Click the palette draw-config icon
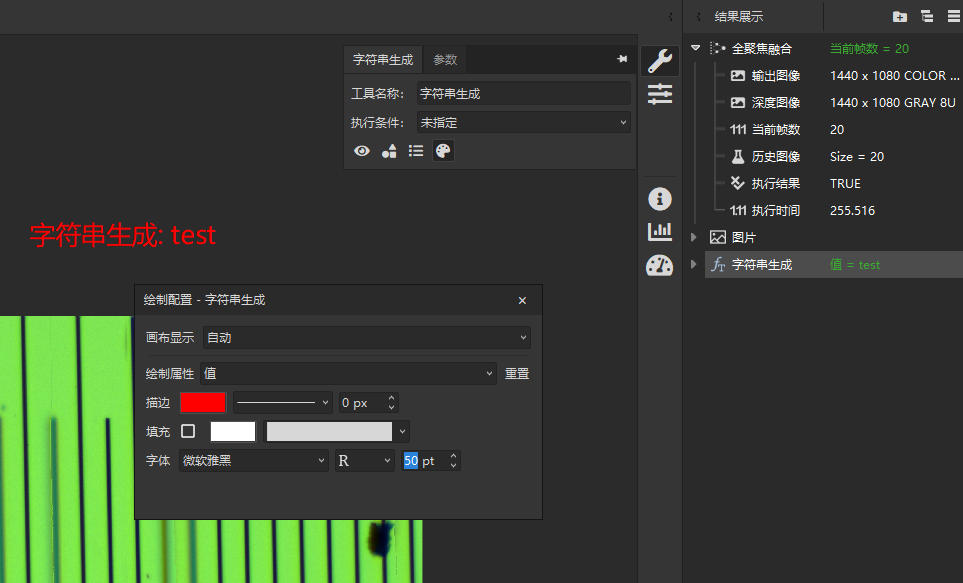Screen dimensions: 963x583 (x=443, y=151)
